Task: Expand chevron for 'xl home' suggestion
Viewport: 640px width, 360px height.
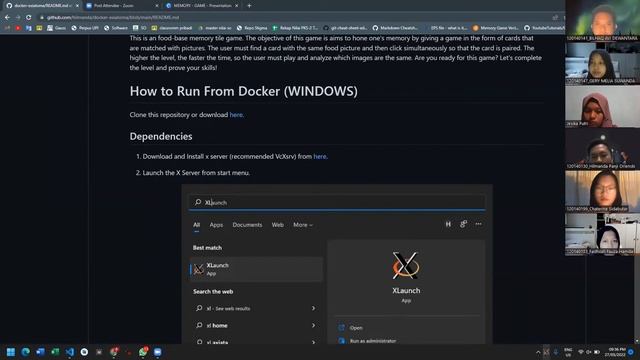Action: 313,326
